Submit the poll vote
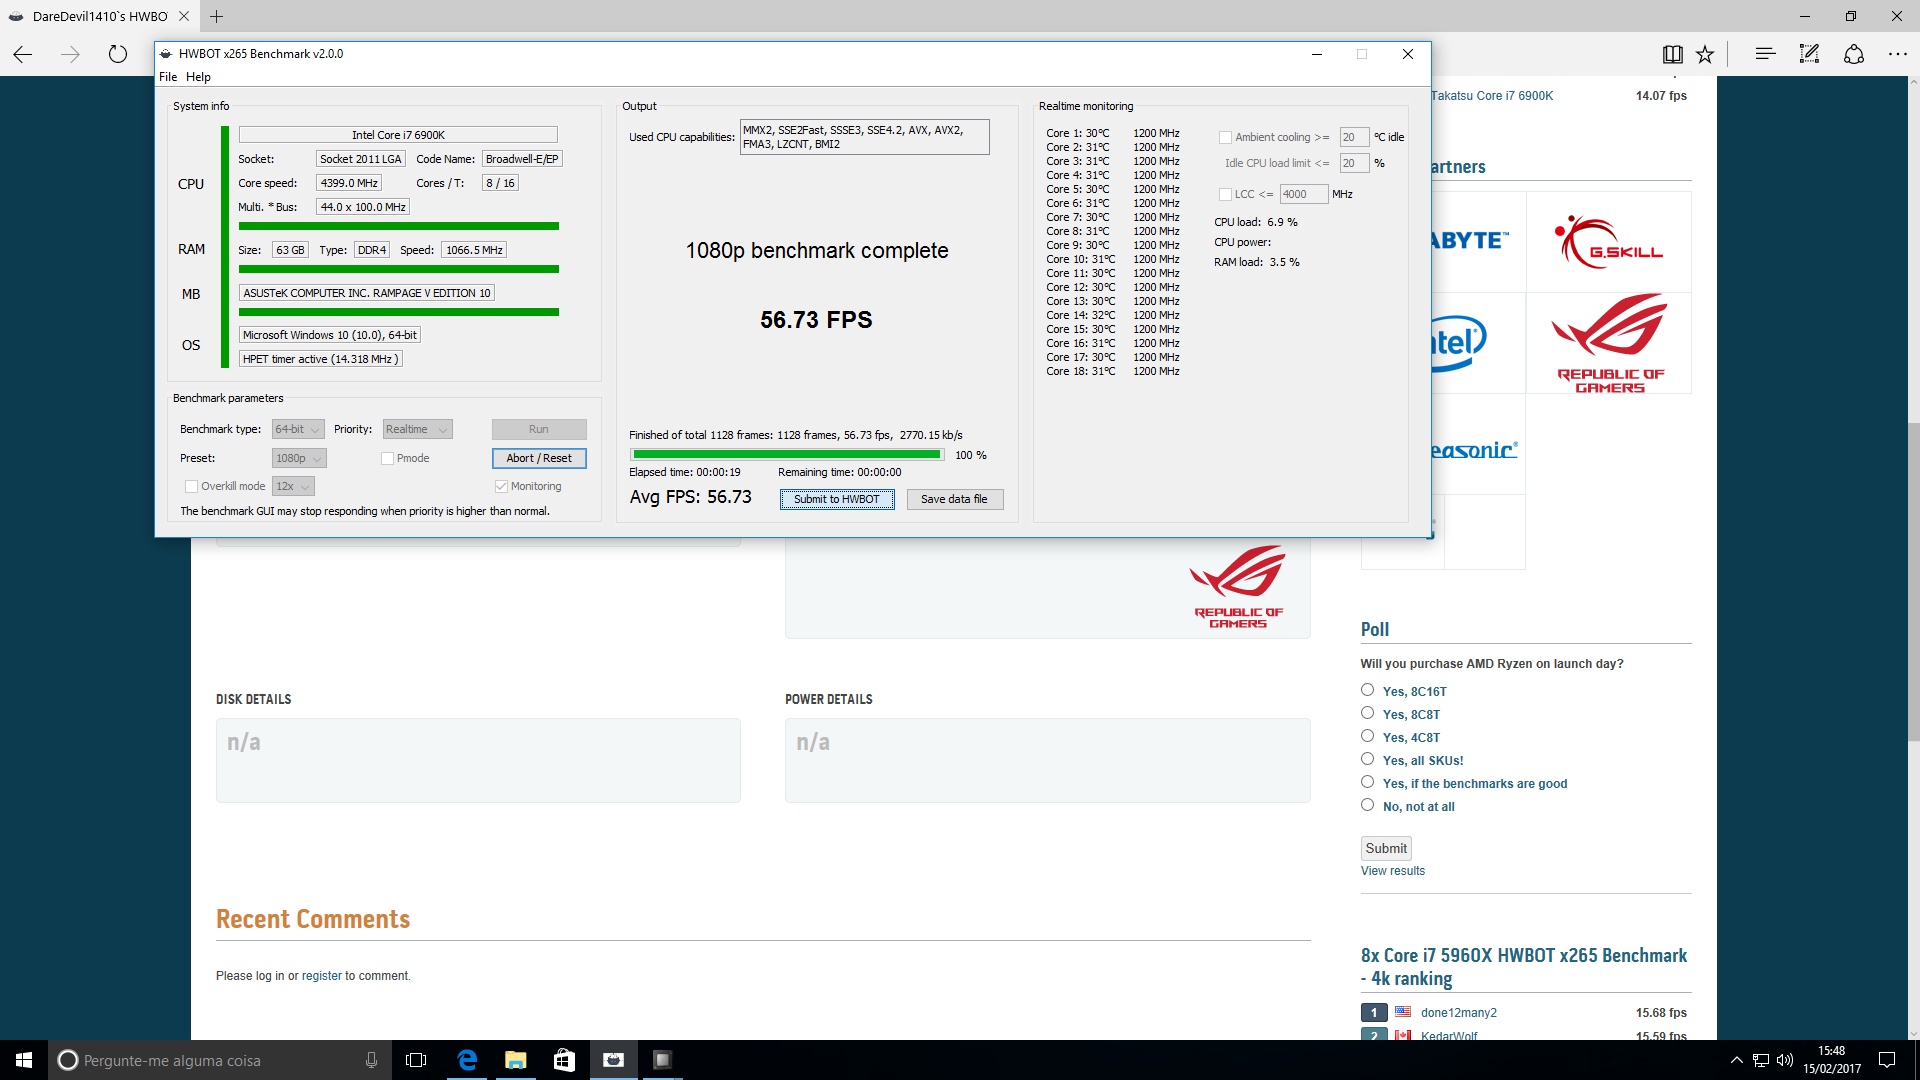1920x1080 pixels. pyautogui.click(x=1386, y=848)
